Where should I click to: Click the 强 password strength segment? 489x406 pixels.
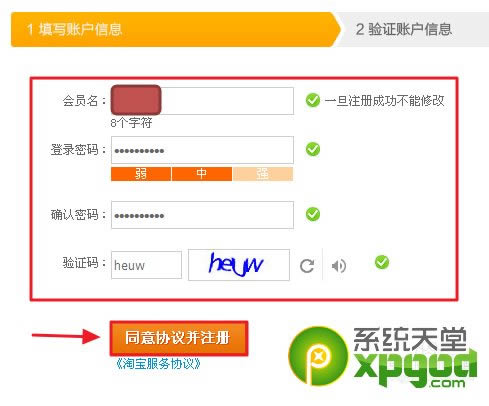click(263, 174)
